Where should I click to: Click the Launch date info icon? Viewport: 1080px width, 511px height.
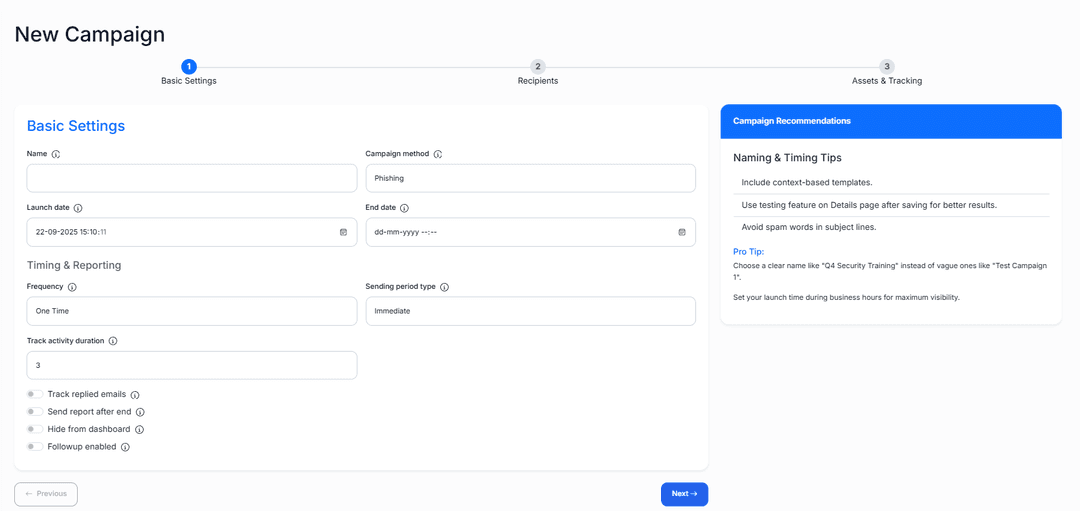[78, 208]
